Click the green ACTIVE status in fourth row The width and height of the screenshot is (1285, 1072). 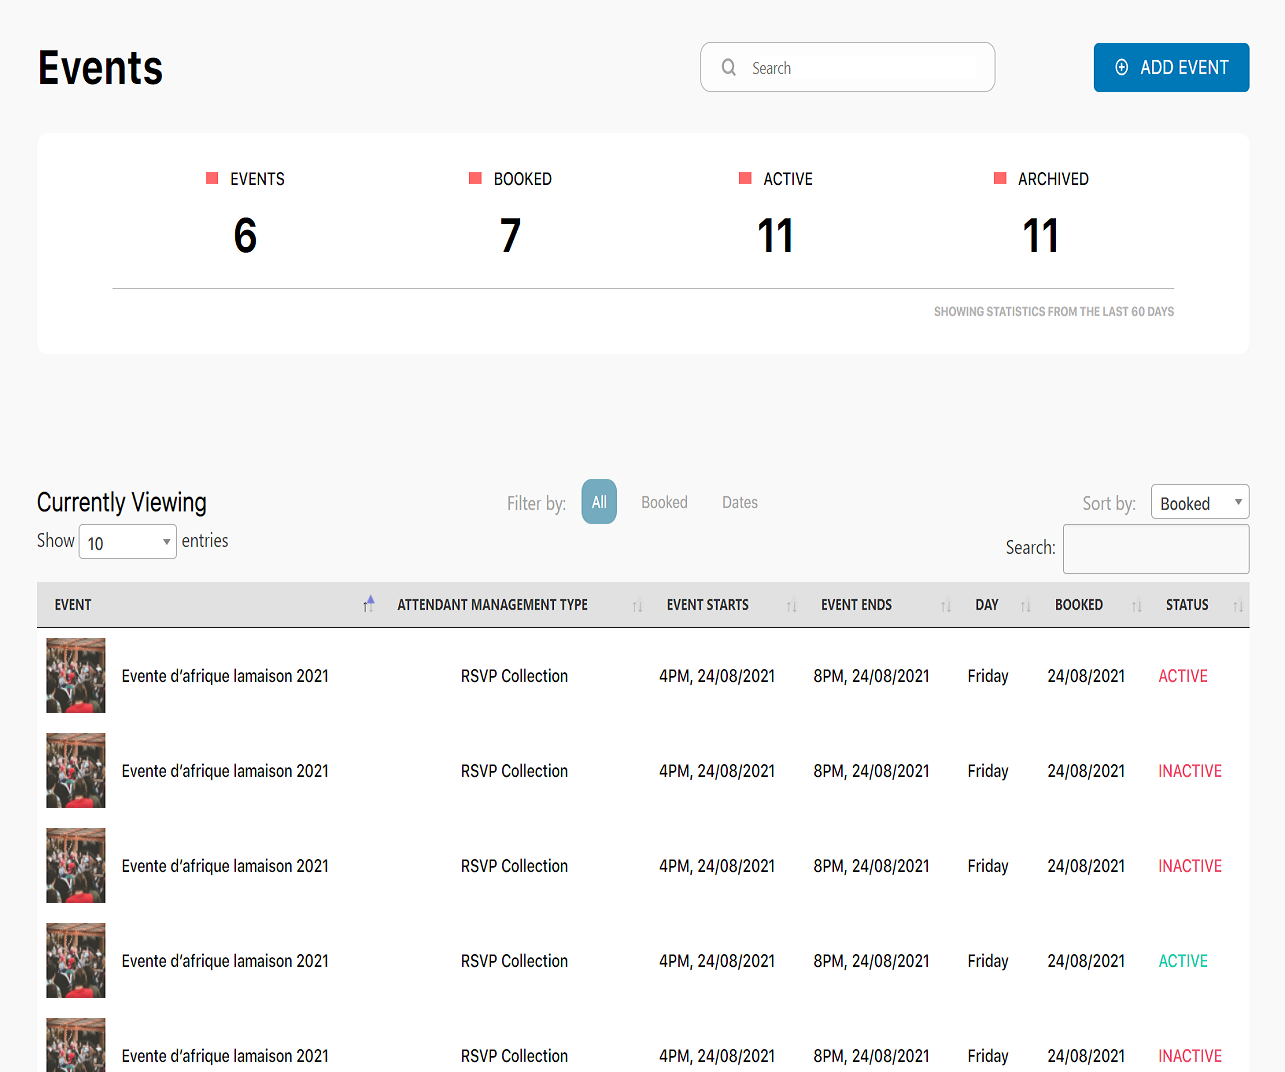pos(1183,961)
